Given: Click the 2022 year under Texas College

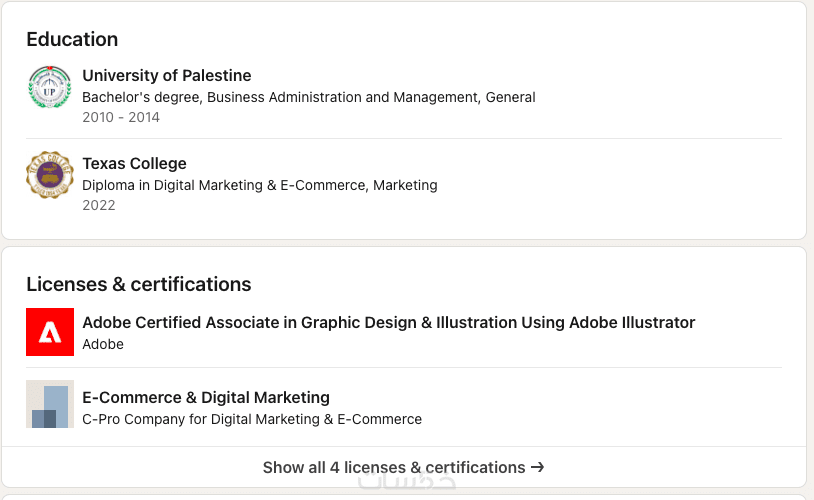Looking at the screenshot, I should point(99,206).
